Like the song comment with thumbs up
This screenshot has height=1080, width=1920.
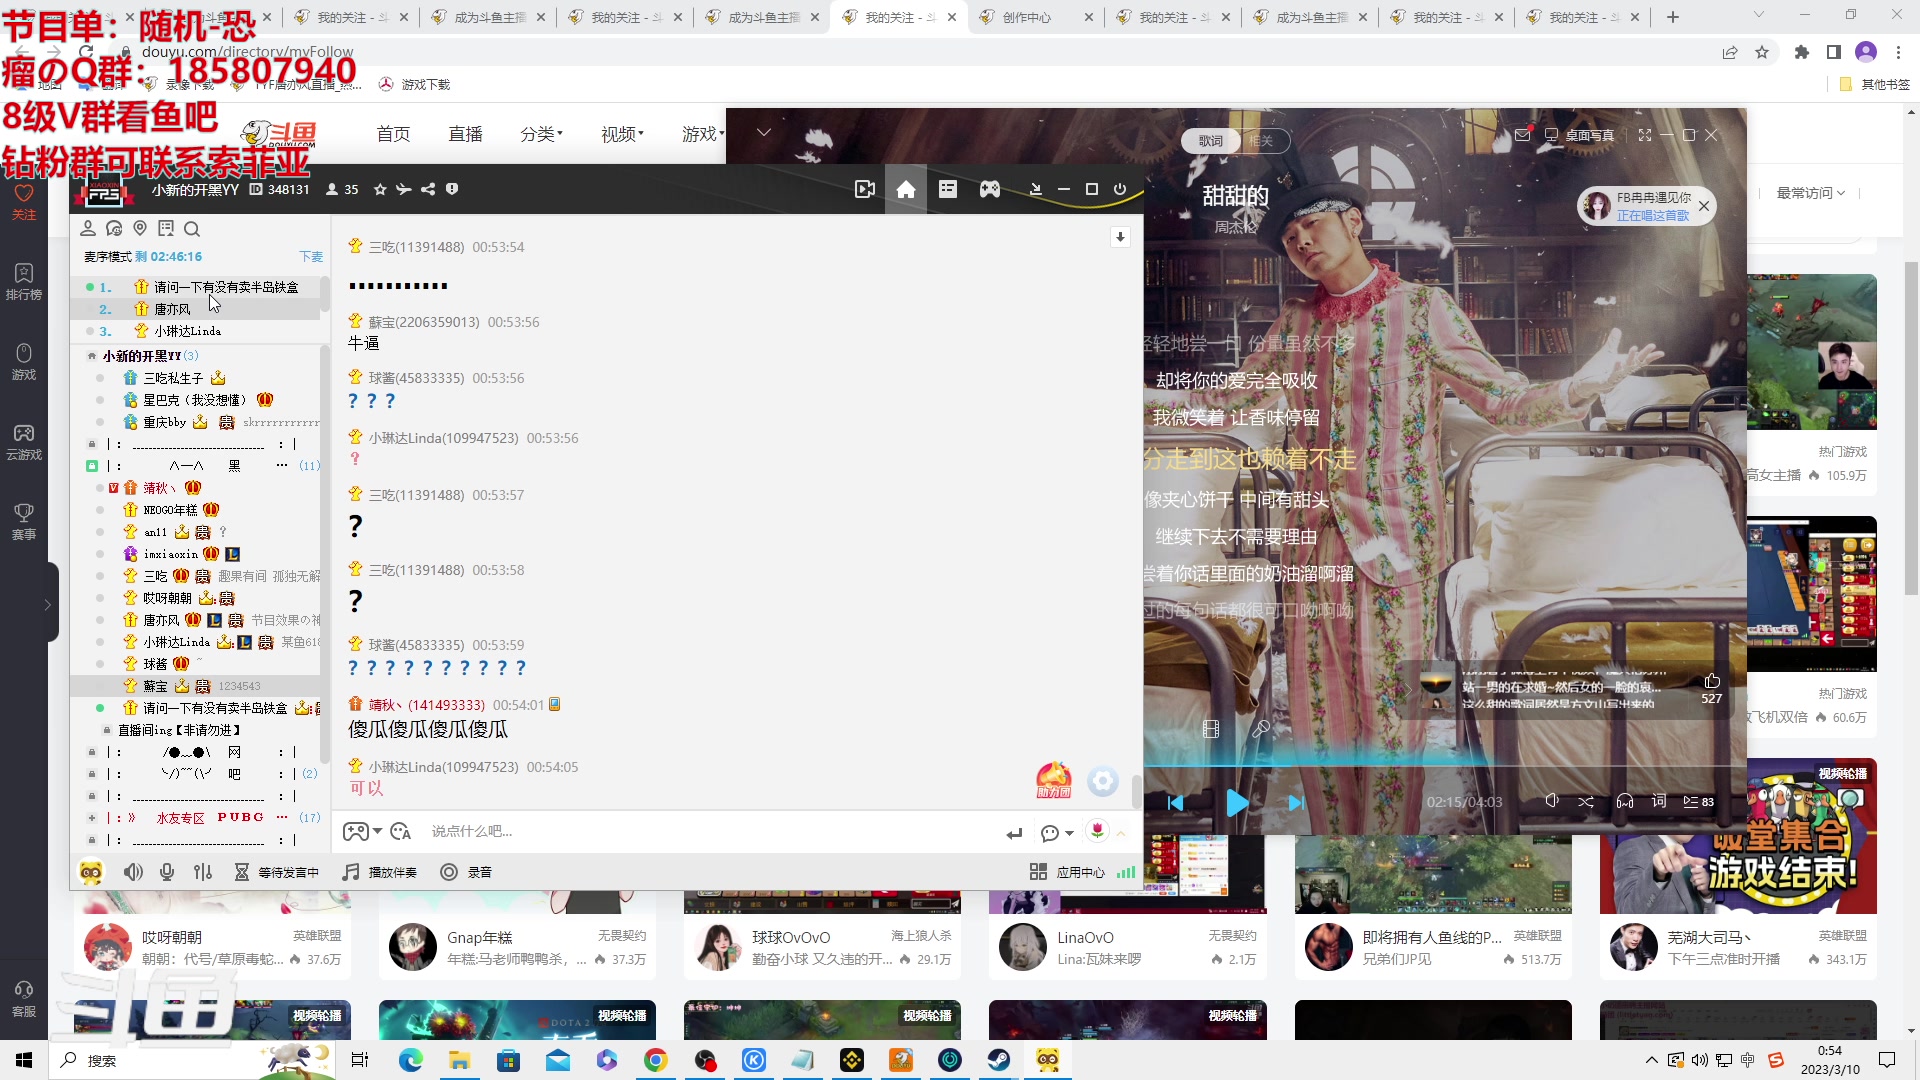tap(1712, 681)
